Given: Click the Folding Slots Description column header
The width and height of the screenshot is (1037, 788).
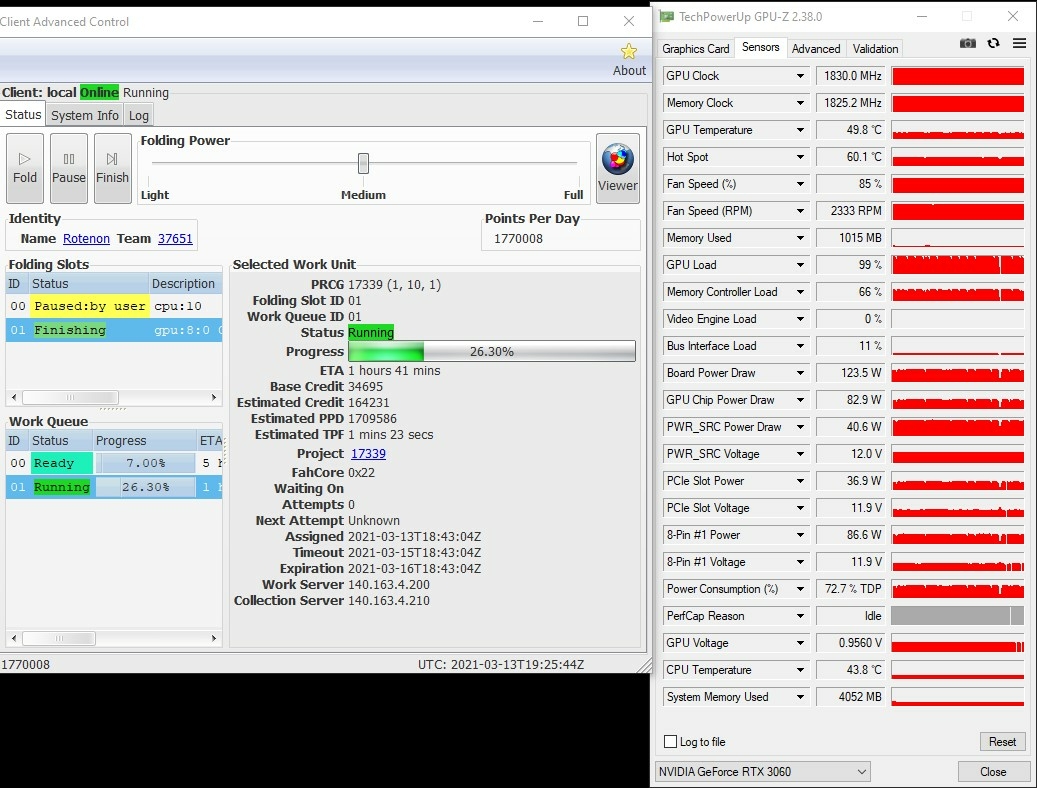Looking at the screenshot, I should pos(185,284).
